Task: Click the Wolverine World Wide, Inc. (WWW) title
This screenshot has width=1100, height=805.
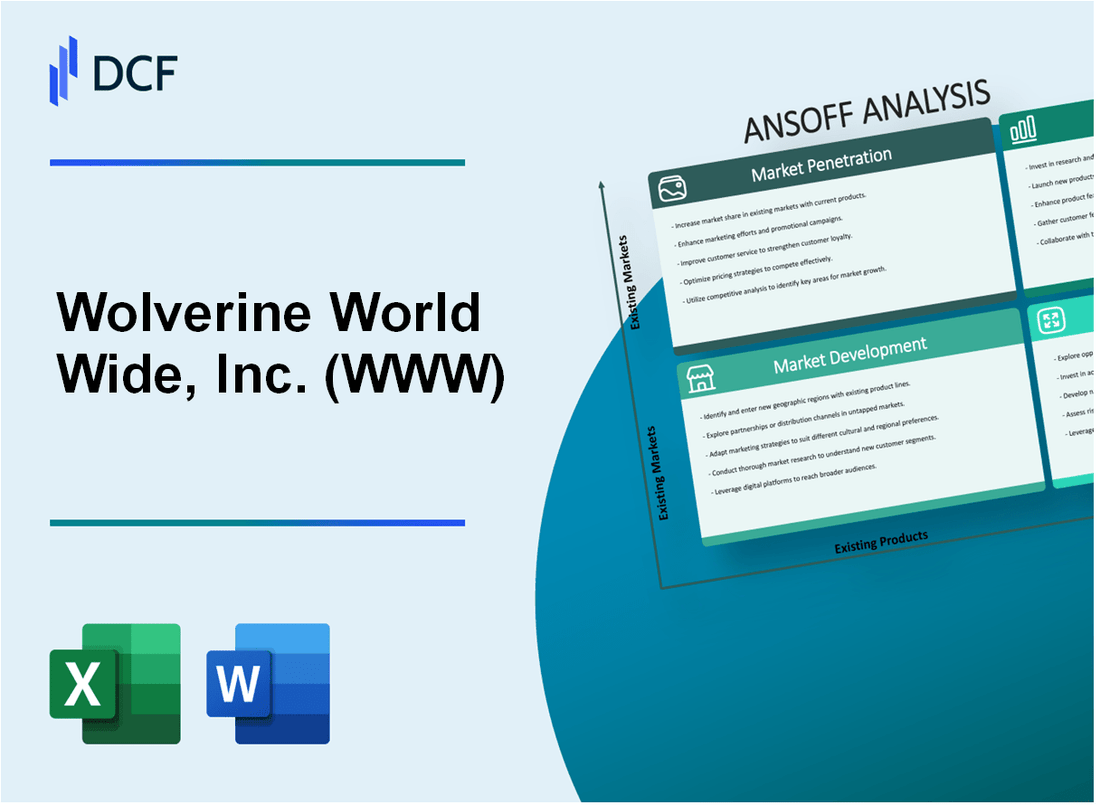Action: click(x=281, y=345)
